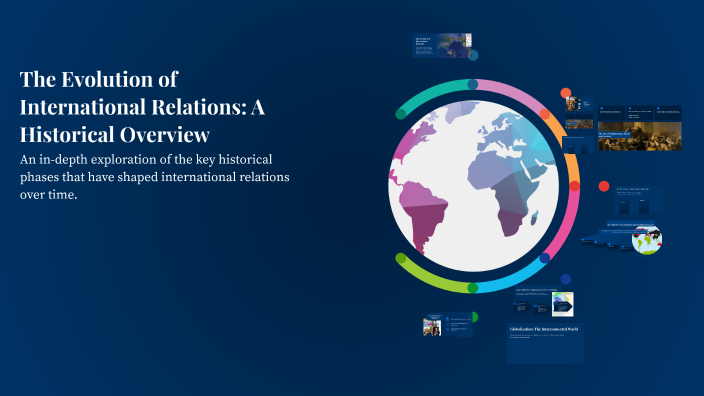704x396 pixels.
Task: Select the navy blue marker on the ring's lower right
Action: tap(545, 258)
